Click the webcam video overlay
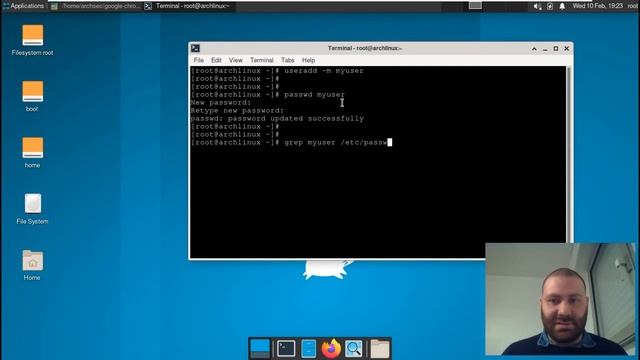This screenshot has height=360, width=640. pos(560,299)
